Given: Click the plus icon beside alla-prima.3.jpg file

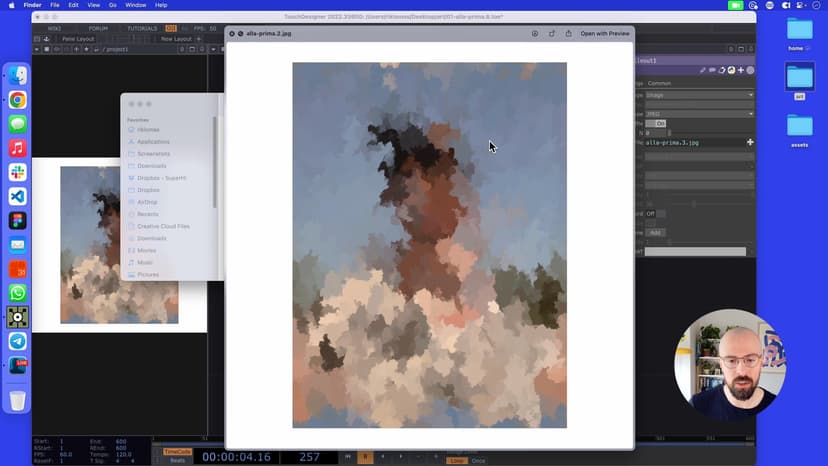Looking at the screenshot, I should coord(750,143).
